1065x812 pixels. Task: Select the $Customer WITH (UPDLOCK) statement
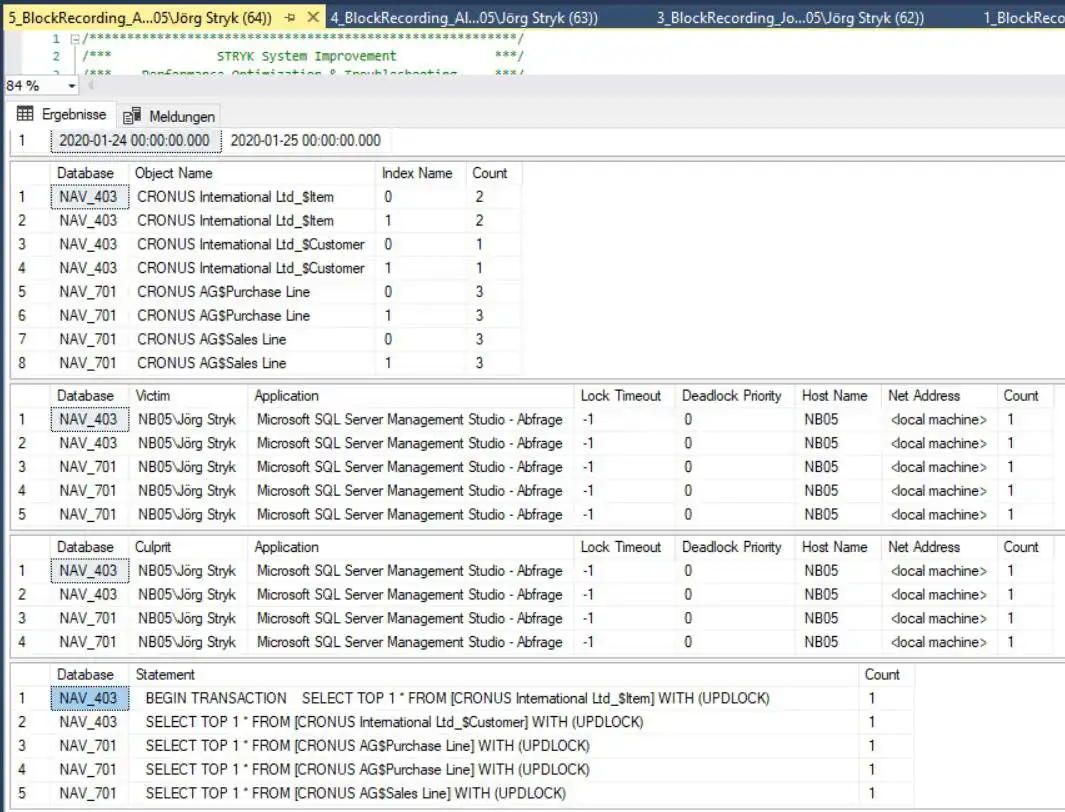(x=494, y=722)
